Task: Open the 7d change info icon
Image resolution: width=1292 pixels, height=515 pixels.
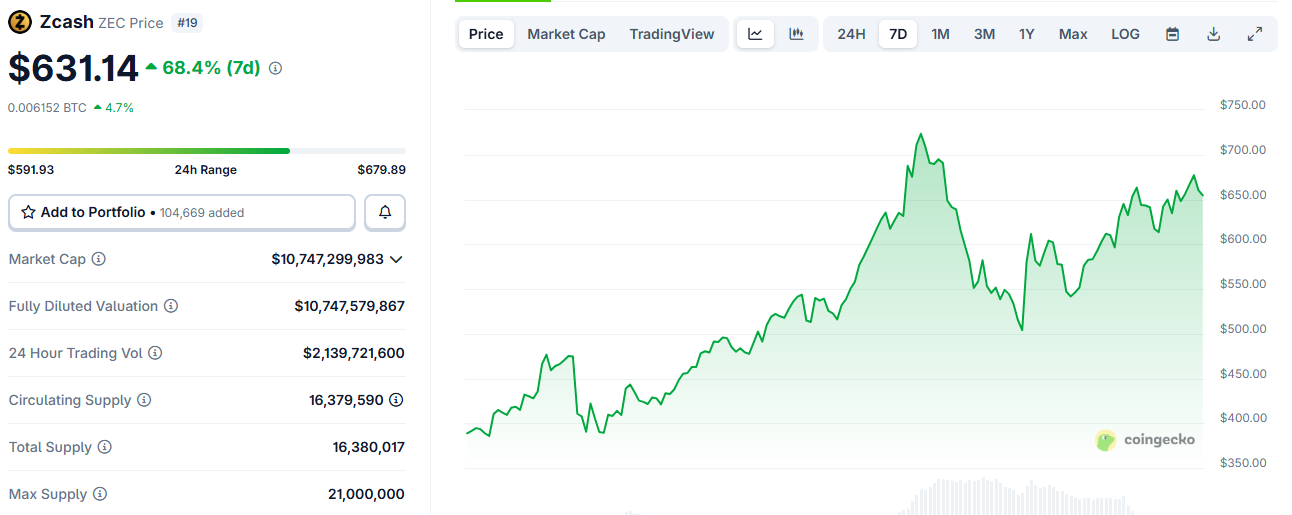Action: click(276, 68)
